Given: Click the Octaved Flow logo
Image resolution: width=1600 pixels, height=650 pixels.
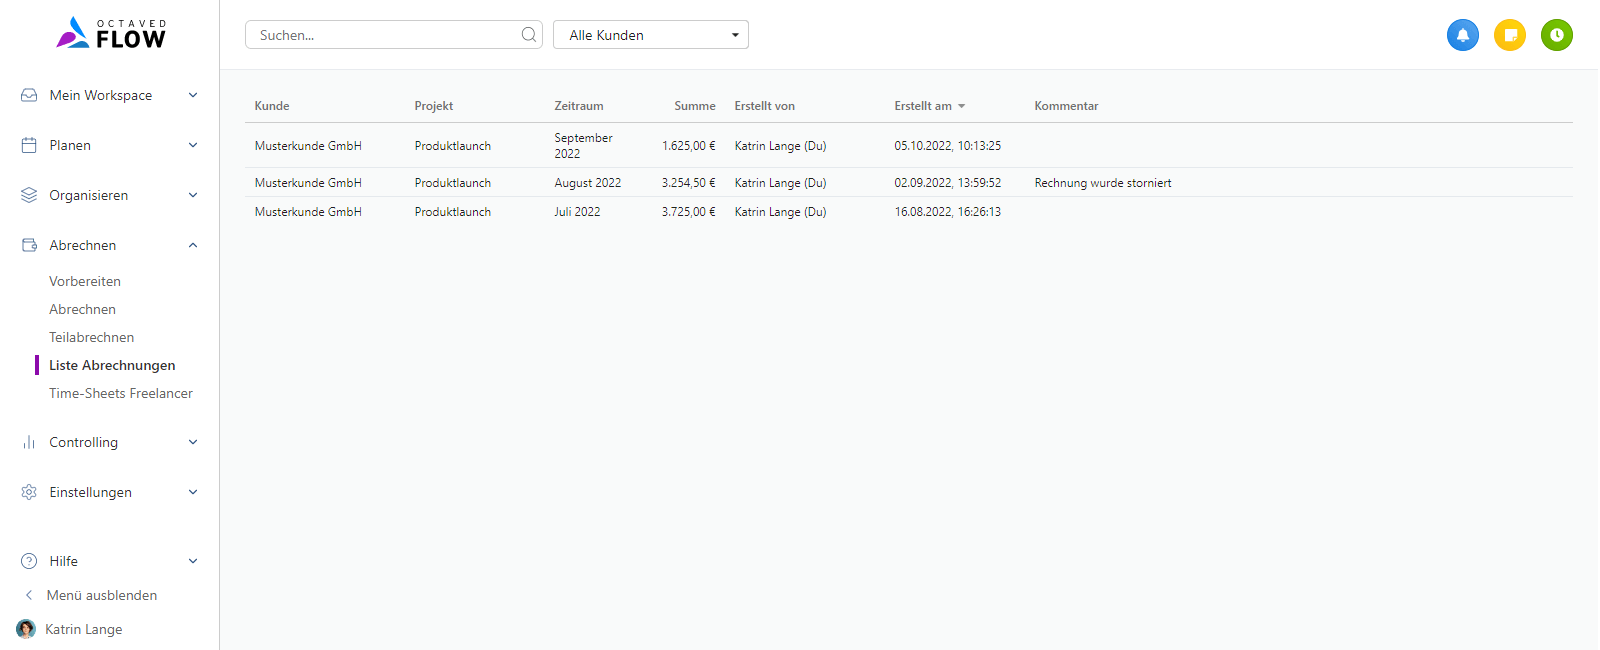Looking at the screenshot, I should point(111,33).
